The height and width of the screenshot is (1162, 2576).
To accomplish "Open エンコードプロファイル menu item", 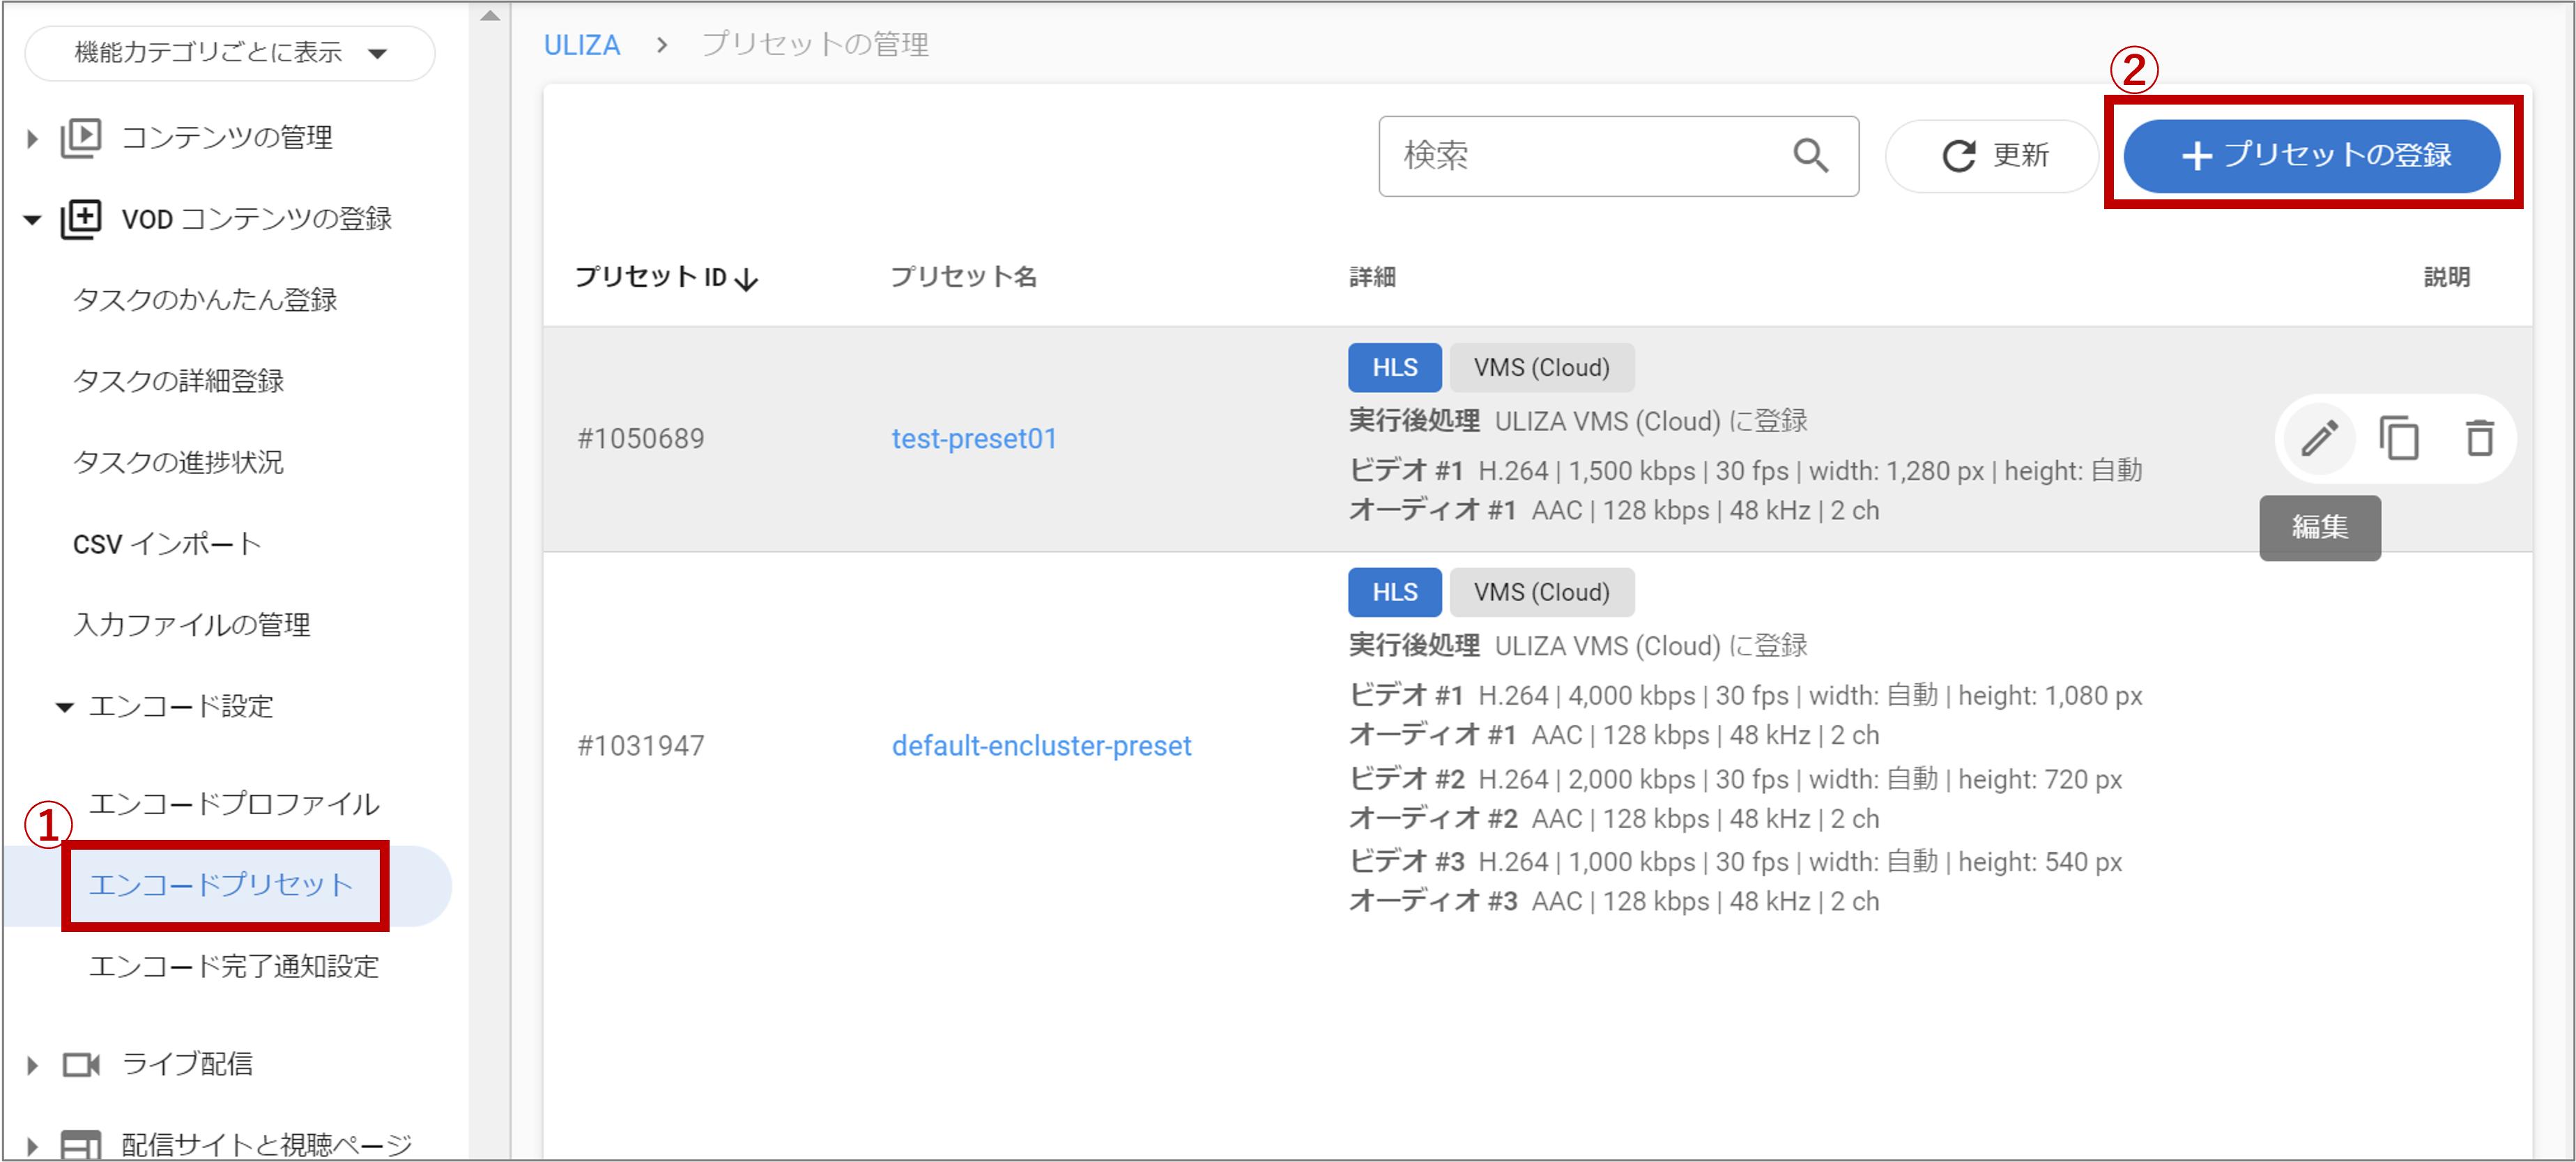I will click(234, 804).
